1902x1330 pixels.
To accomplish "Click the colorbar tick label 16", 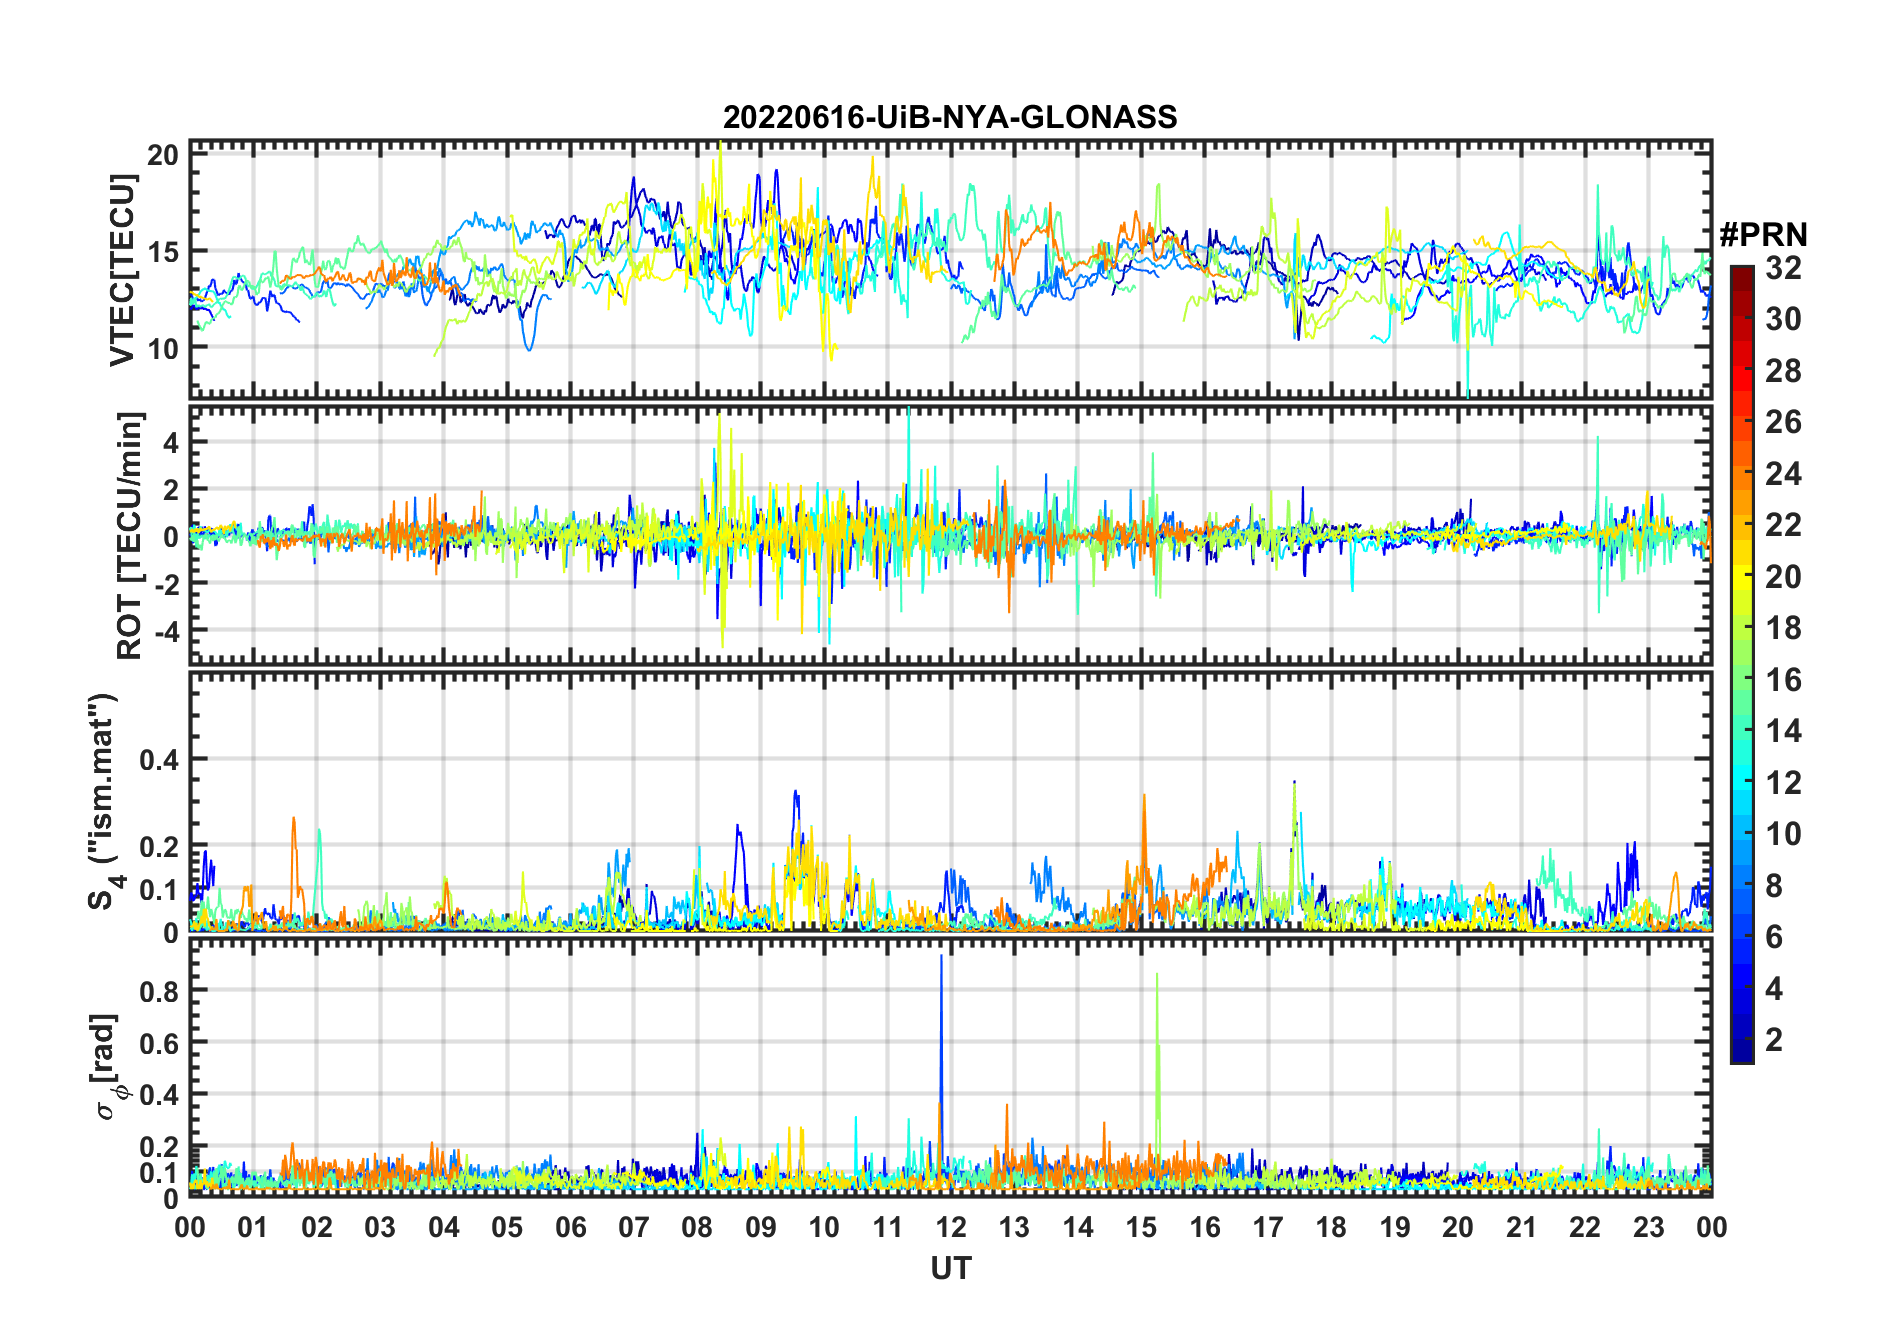I will point(1783,680).
